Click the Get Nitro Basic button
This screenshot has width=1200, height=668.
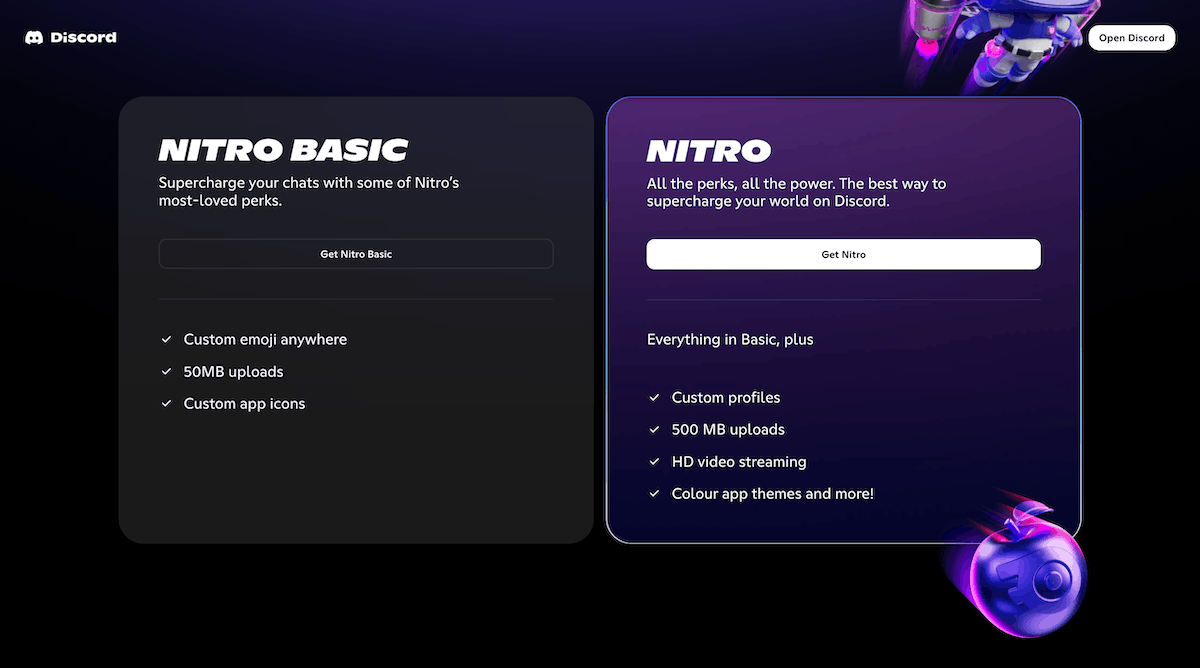coord(355,254)
